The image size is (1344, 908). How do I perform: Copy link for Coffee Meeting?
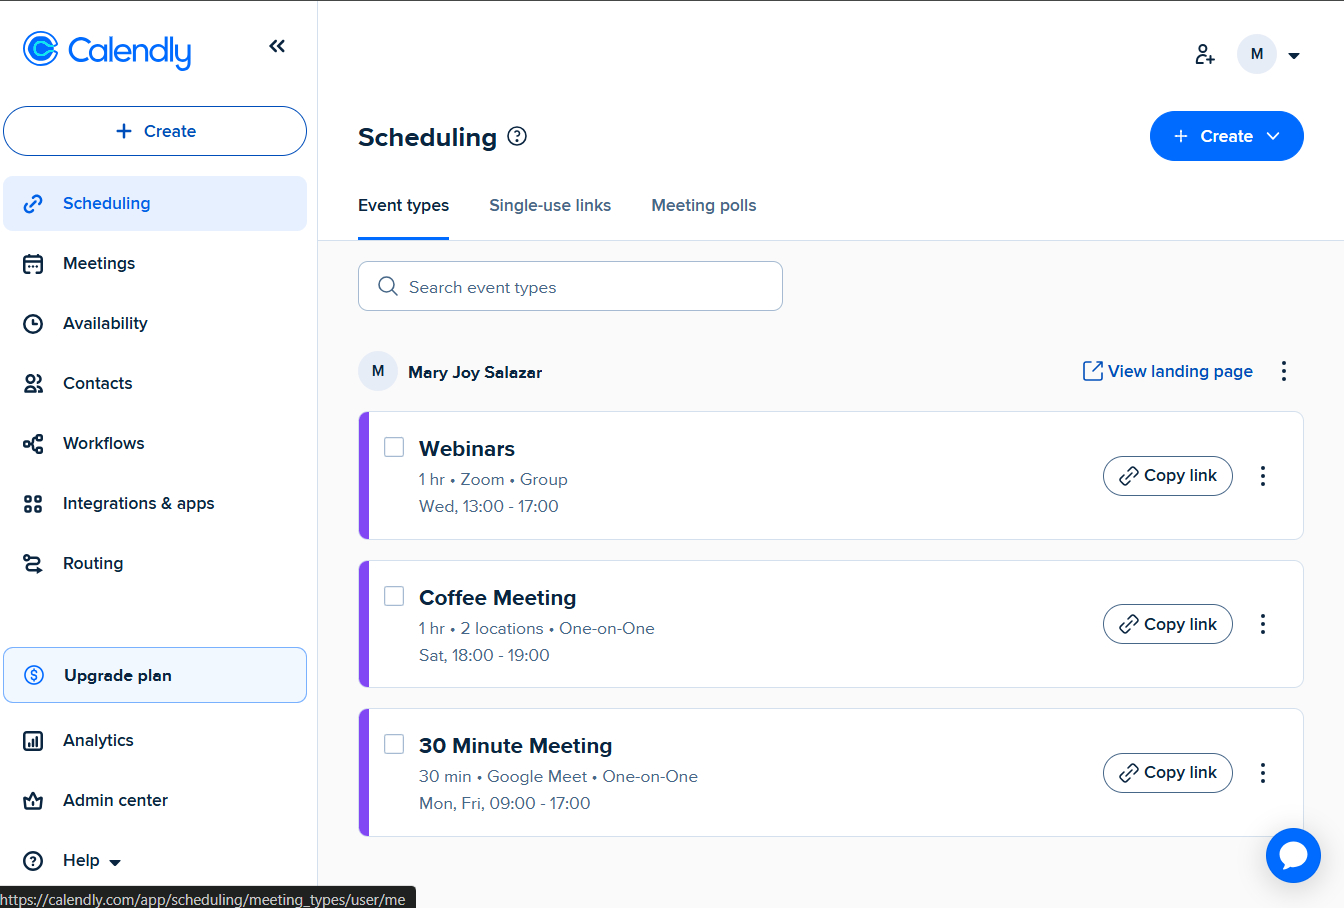tap(1168, 624)
